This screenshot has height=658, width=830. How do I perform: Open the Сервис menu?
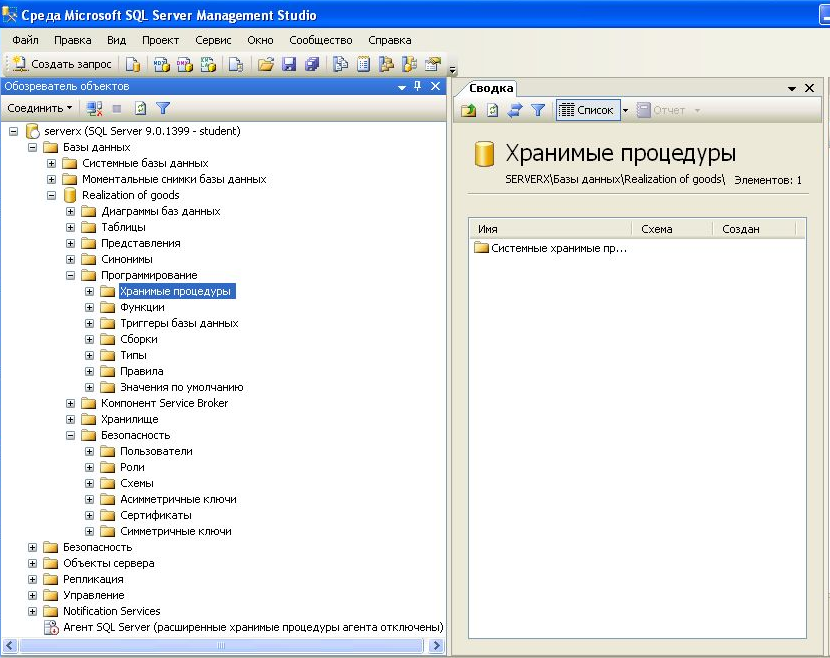(213, 40)
